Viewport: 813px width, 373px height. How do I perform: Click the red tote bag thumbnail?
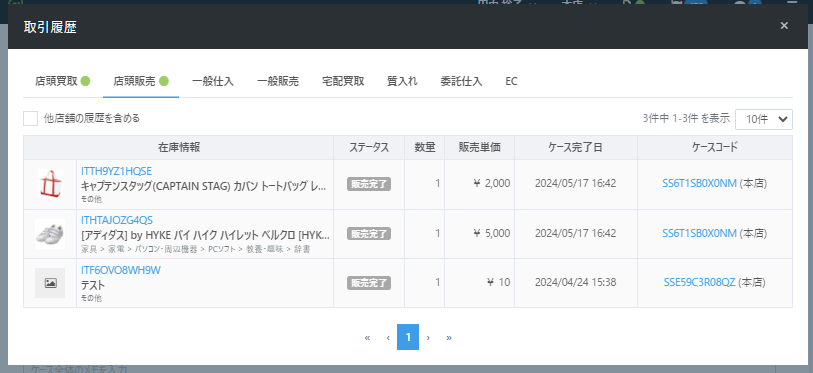(x=50, y=184)
